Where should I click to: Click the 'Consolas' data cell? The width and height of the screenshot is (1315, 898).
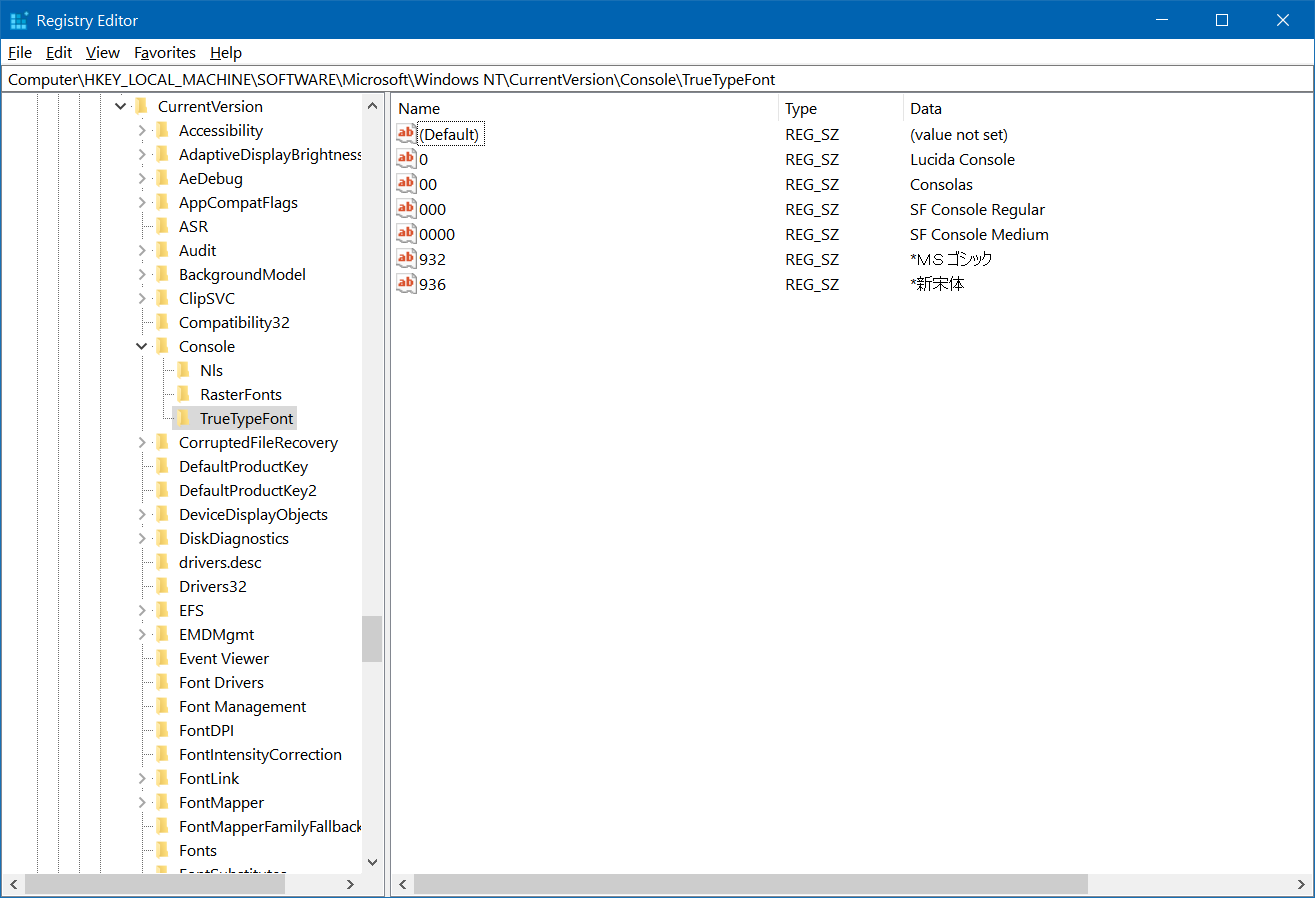click(941, 184)
